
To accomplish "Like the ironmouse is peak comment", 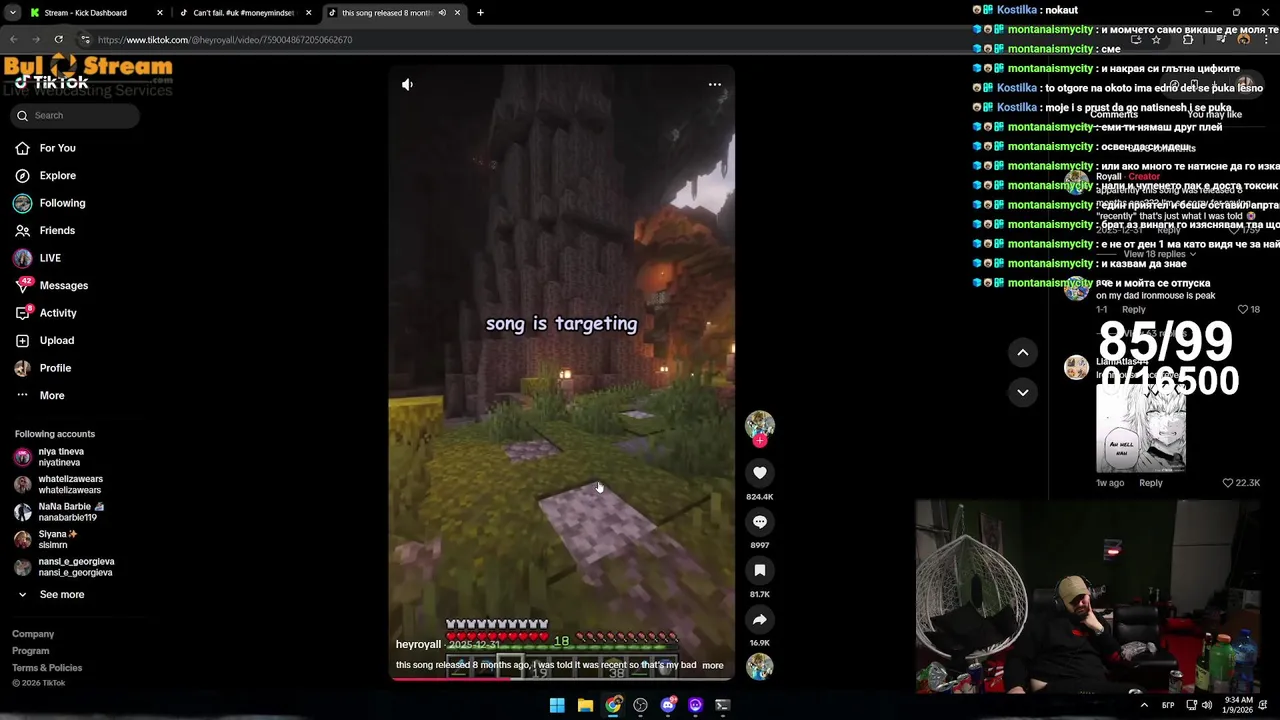I will [x=1243, y=310].
